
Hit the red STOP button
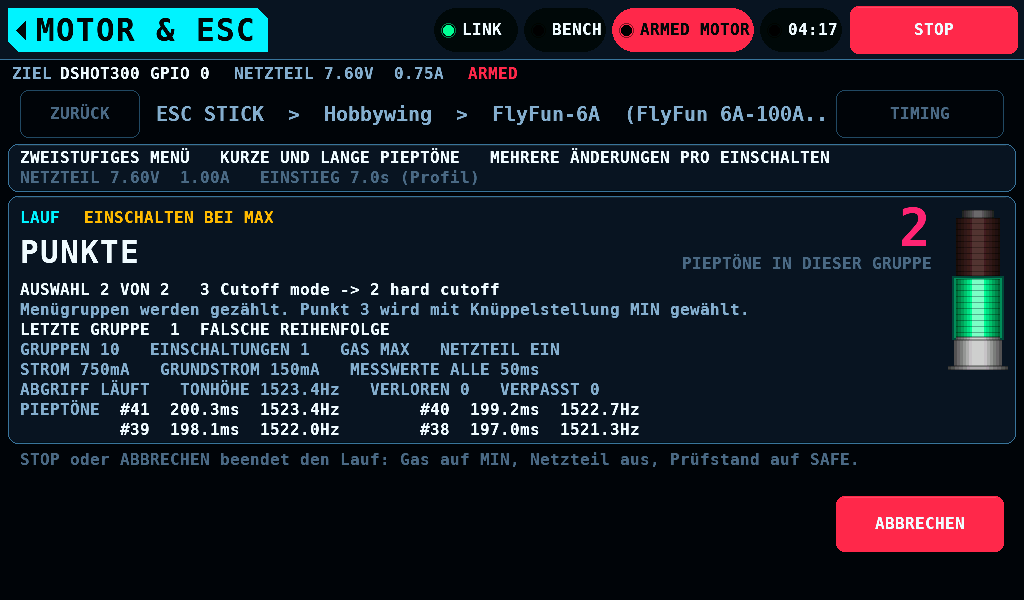pos(933,30)
